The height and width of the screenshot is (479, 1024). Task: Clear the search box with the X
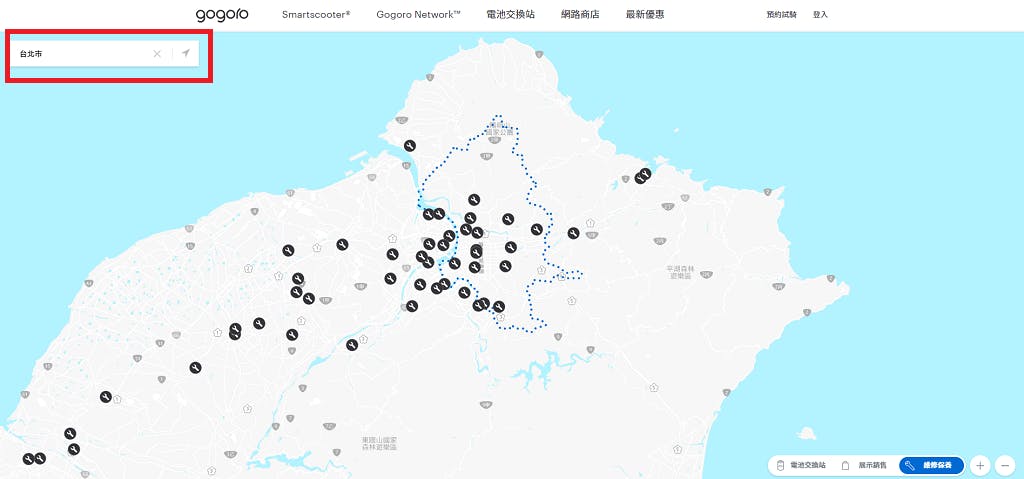pos(157,54)
